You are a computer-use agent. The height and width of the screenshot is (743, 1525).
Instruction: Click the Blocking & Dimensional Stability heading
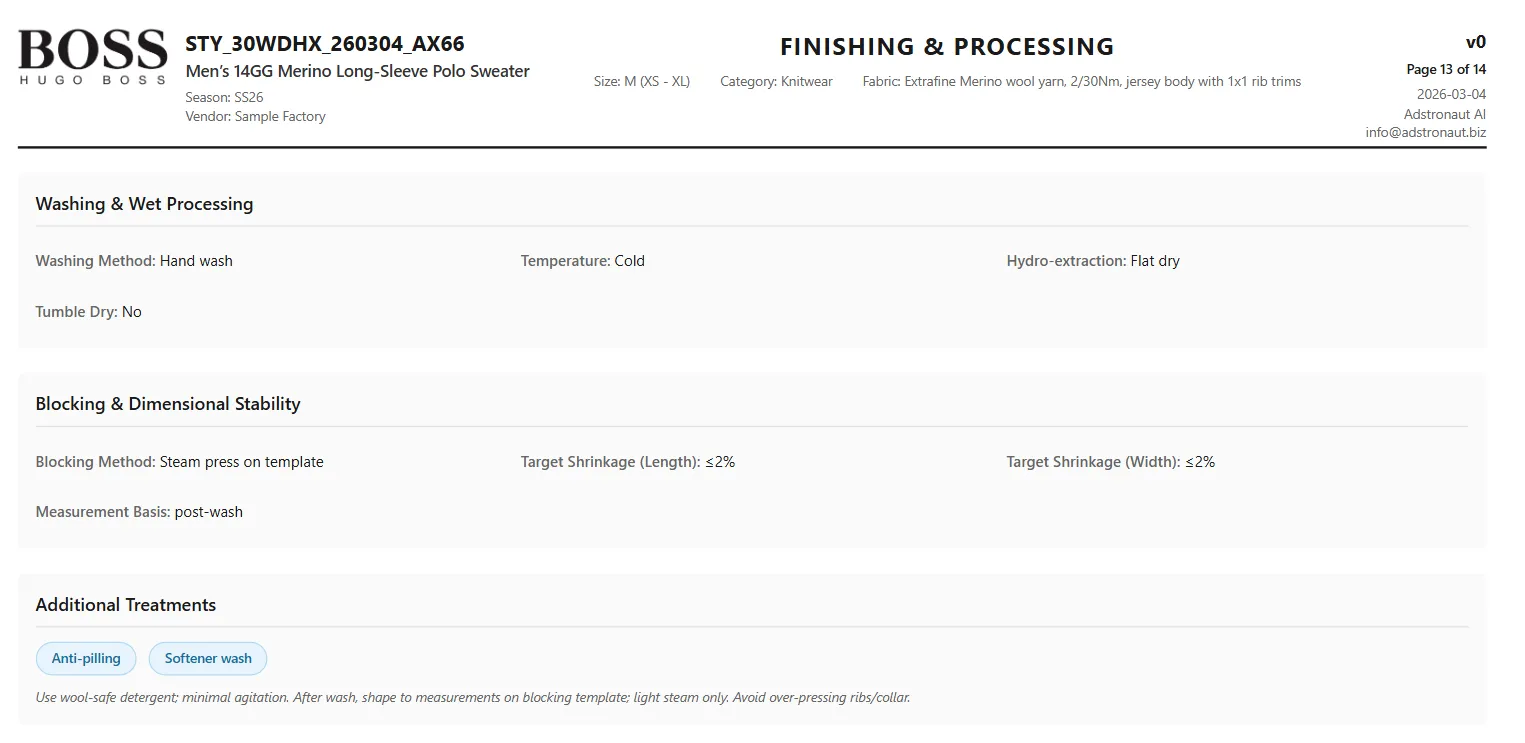[168, 404]
